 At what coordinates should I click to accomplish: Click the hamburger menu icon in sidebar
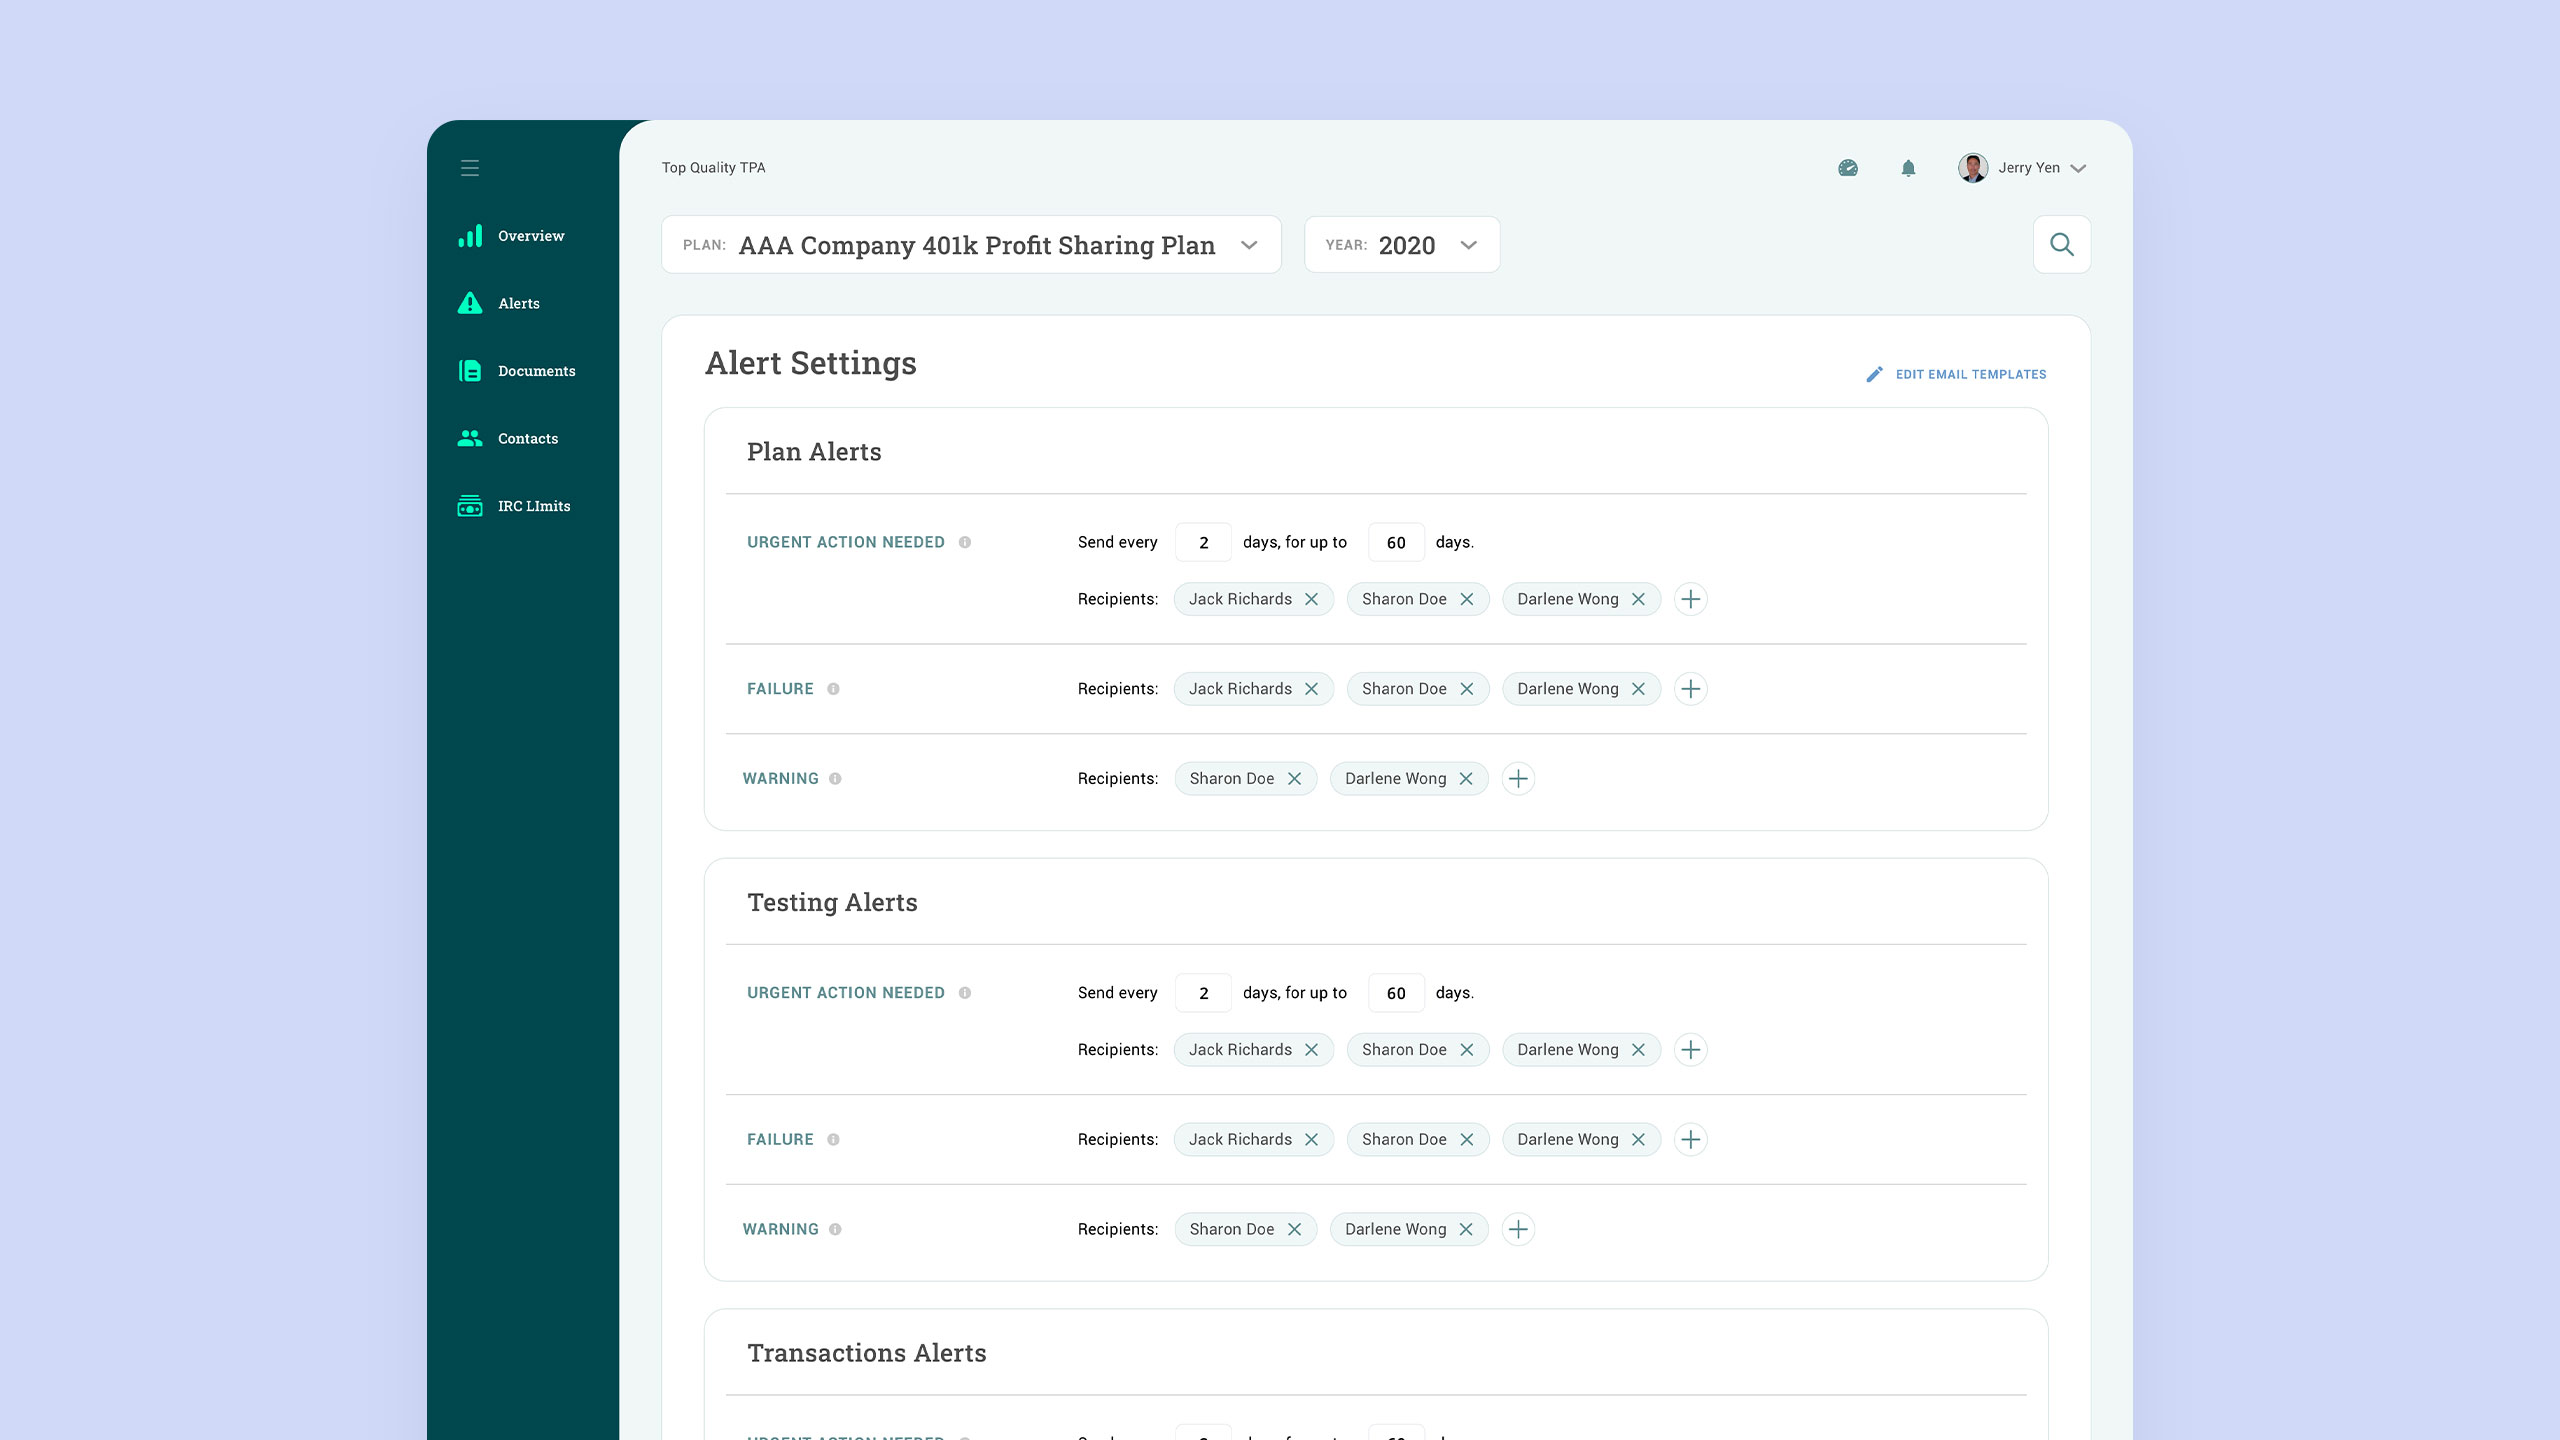(x=470, y=168)
